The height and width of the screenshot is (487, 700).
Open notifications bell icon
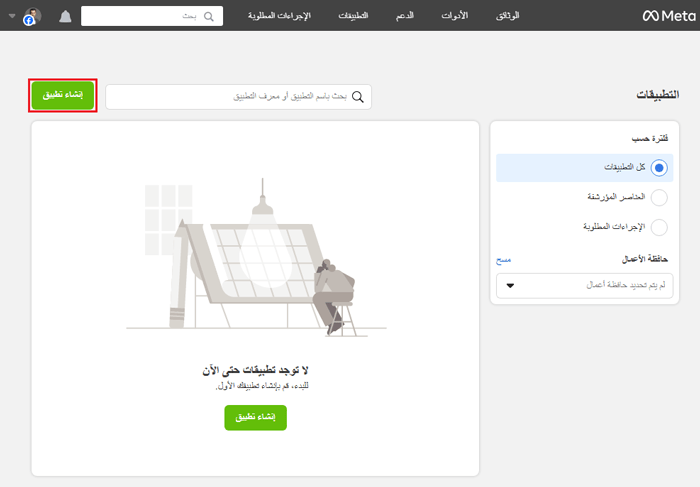pyautogui.click(x=65, y=17)
